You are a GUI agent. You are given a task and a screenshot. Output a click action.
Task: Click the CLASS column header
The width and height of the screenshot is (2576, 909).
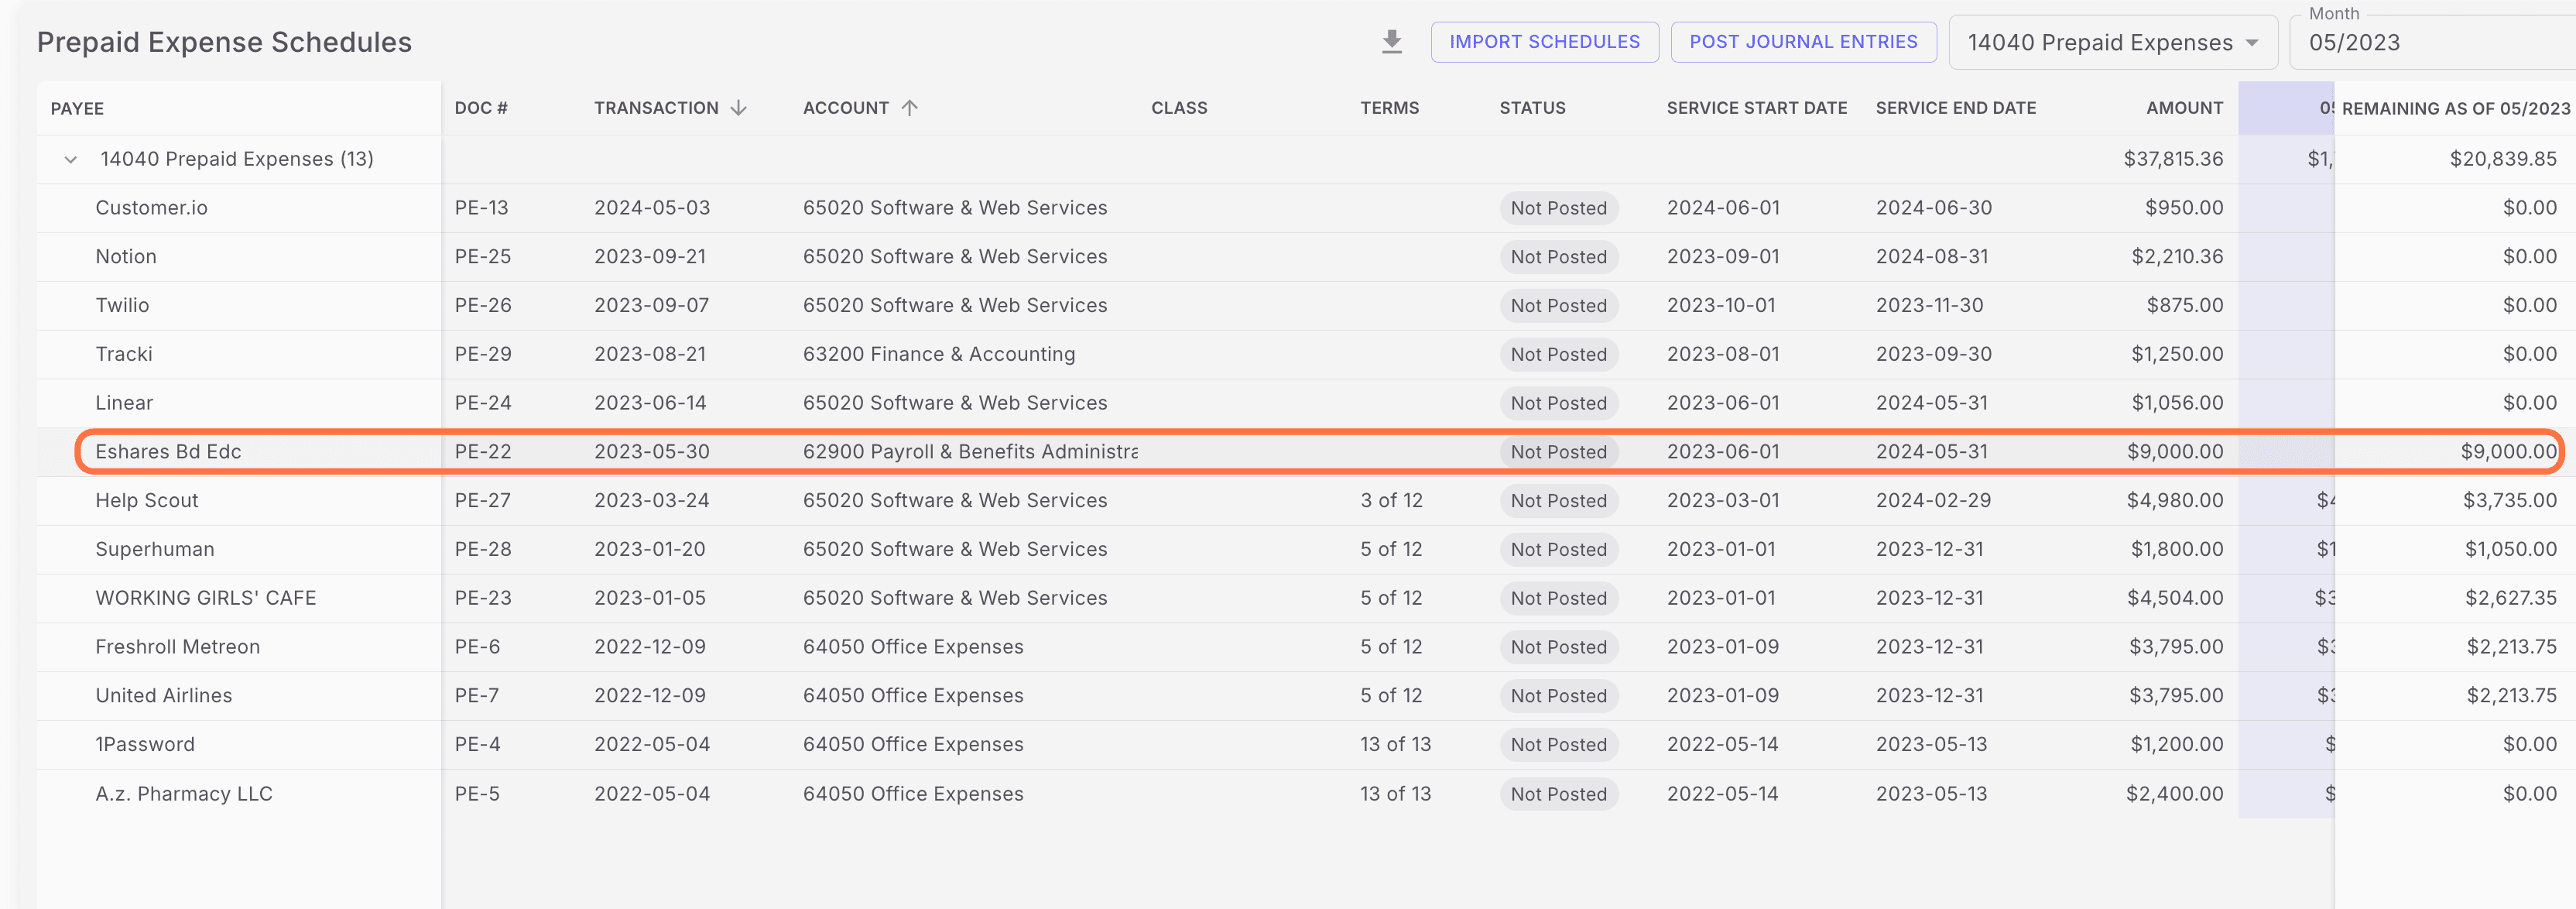[x=1179, y=108]
